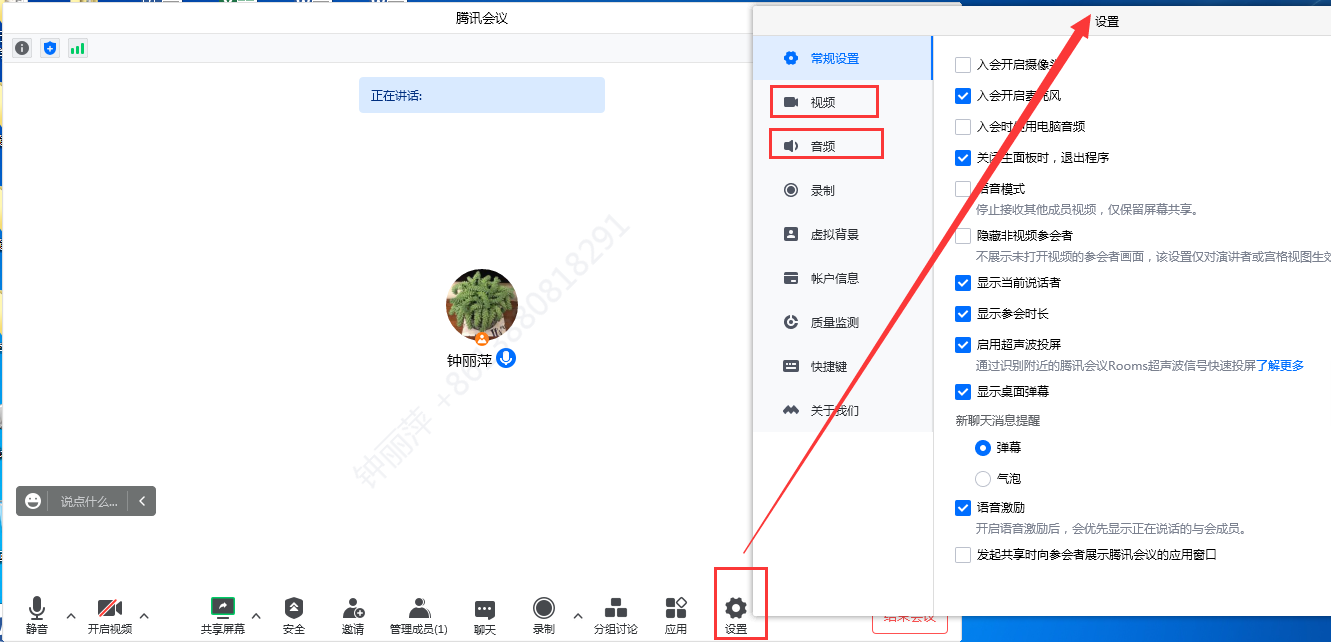
Task: Click the 新聊天消息提醒 label
Action: [x=998, y=421]
